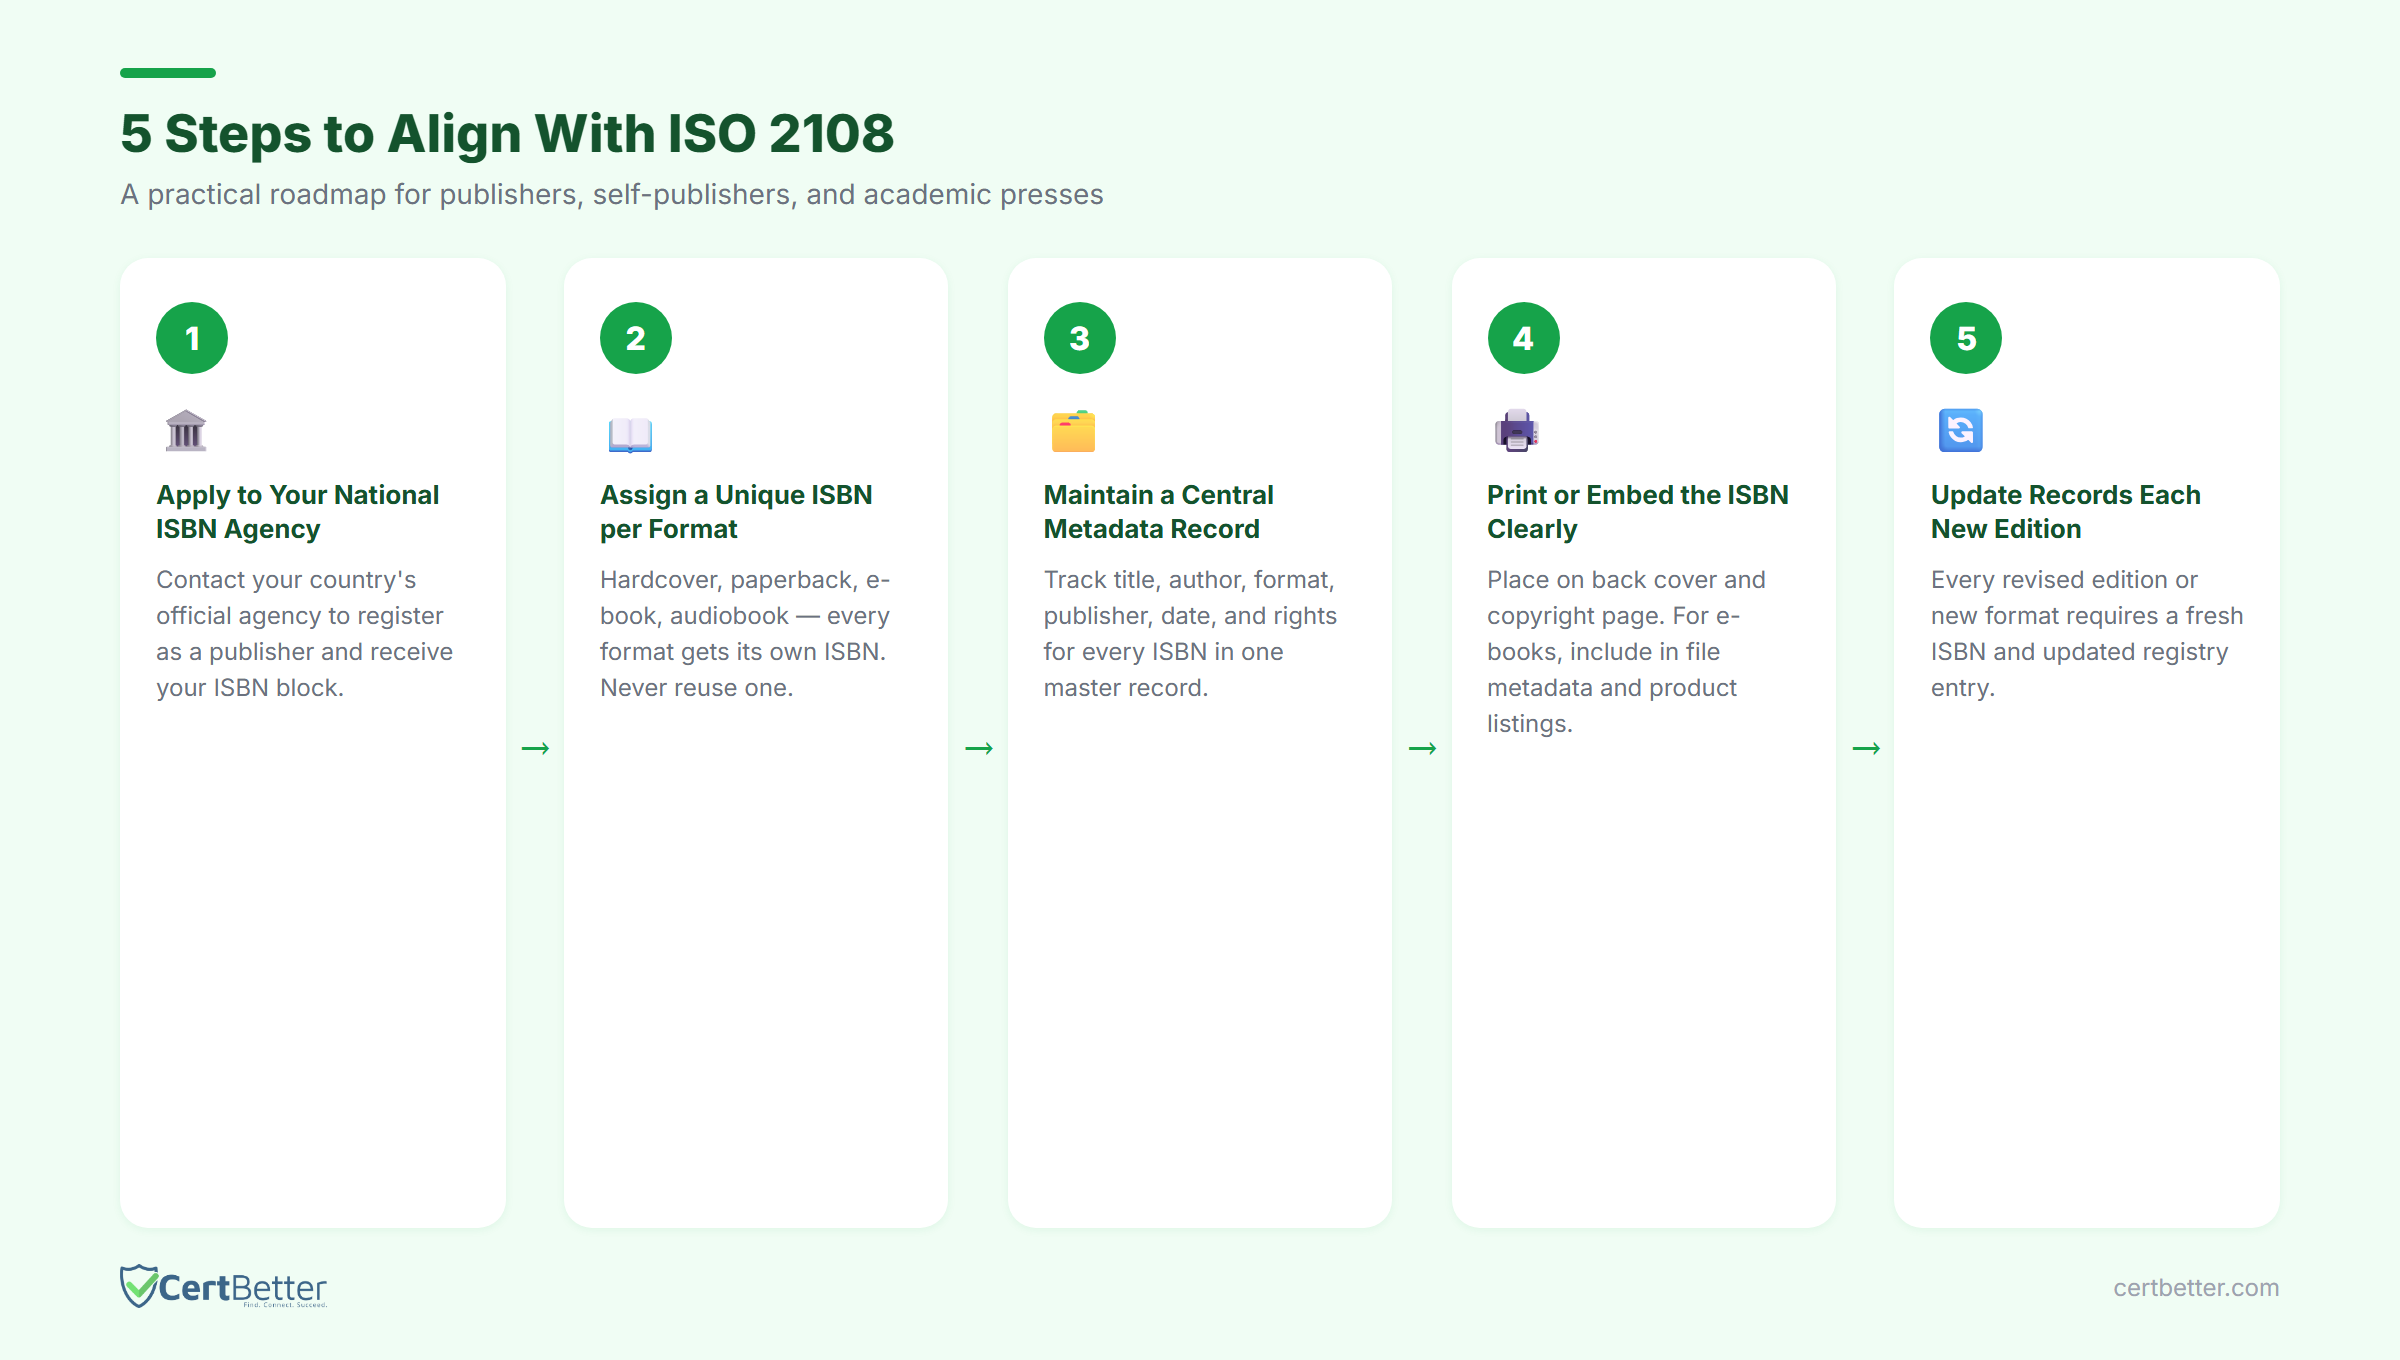Click the printer icon in step 4
This screenshot has width=2400, height=1360.
[x=1517, y=431]
